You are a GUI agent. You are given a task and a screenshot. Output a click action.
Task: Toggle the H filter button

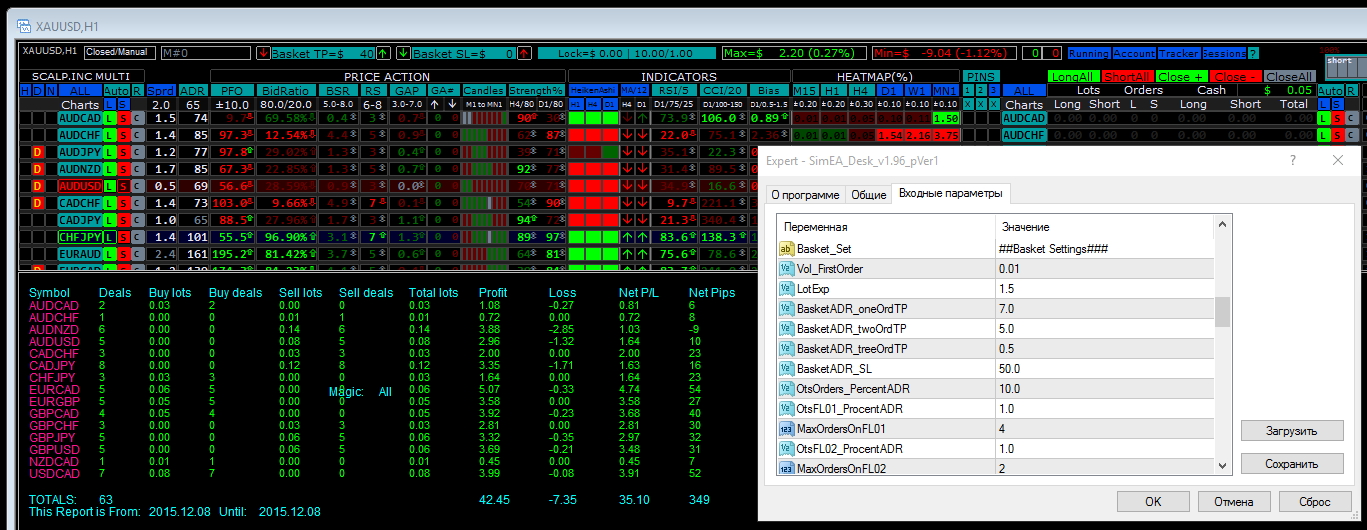pyautogui.click(x=25, y=90)
